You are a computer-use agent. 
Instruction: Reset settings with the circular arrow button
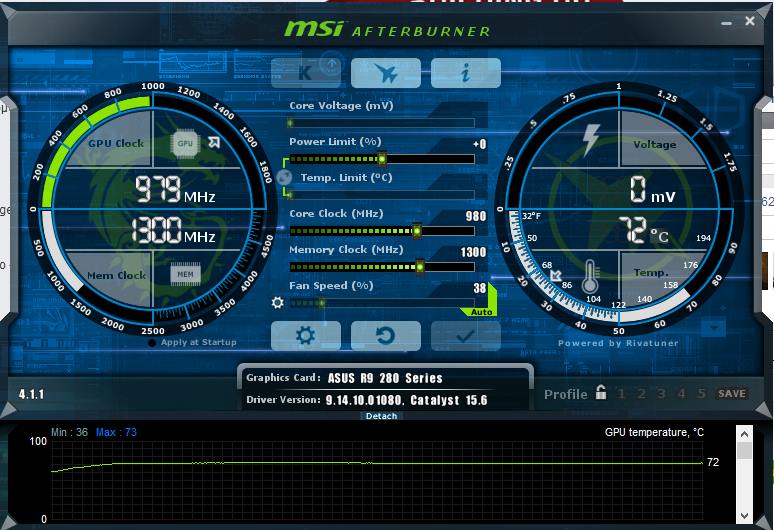(386, 336)
